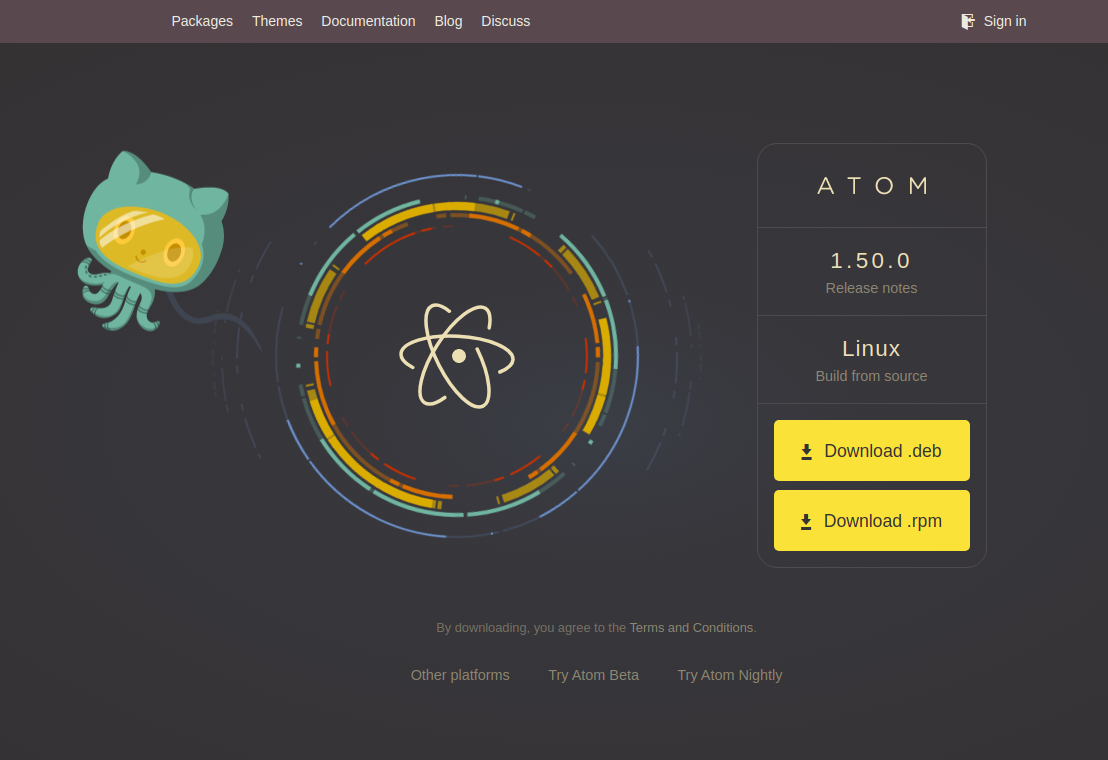Open the Blog section
This screenshot has height=760, width=1108.
(x=448, y=21)
